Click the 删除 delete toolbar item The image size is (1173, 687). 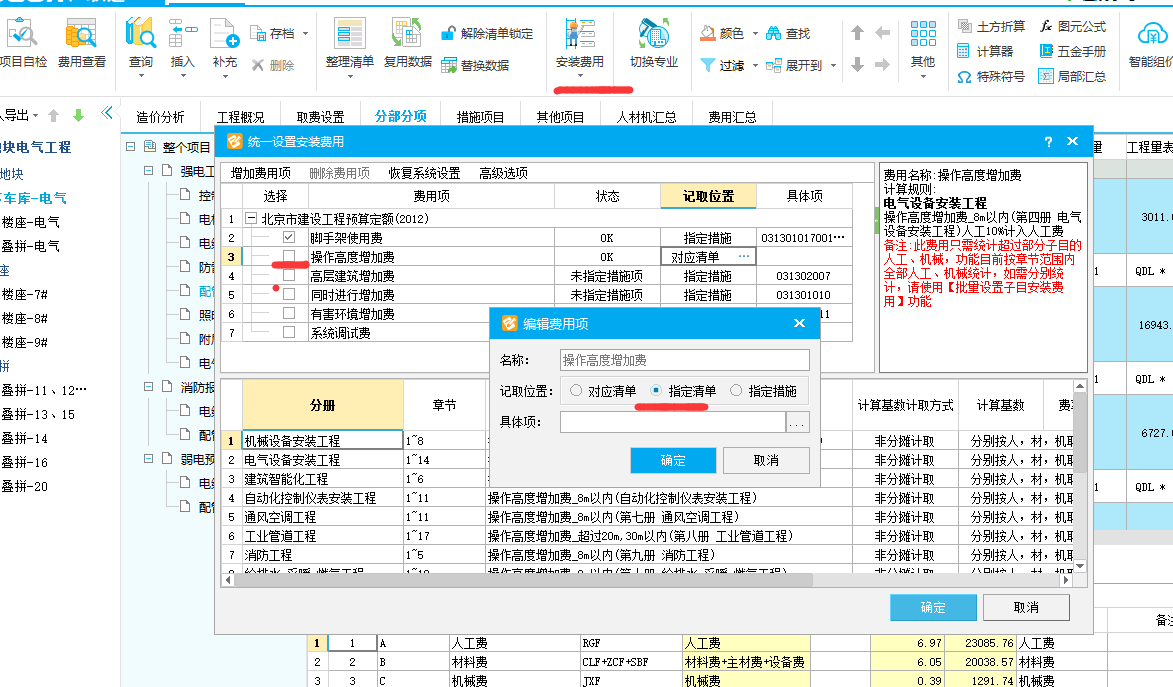[x=273, y=65]
